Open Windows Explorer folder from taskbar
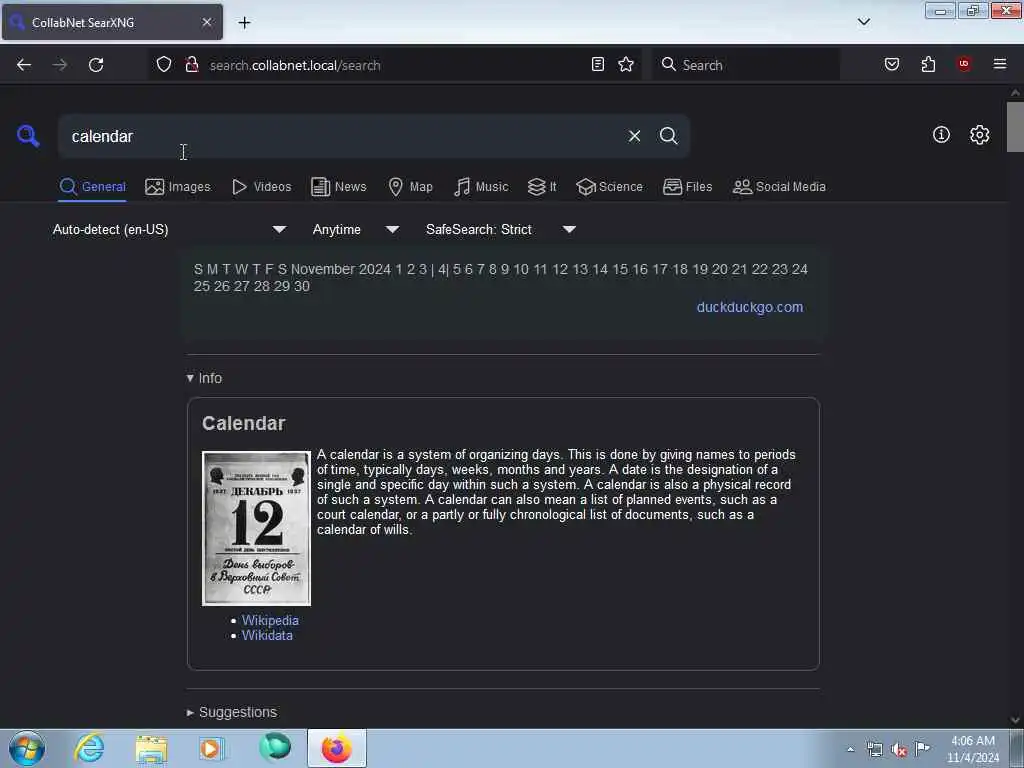 click(152, 748)
